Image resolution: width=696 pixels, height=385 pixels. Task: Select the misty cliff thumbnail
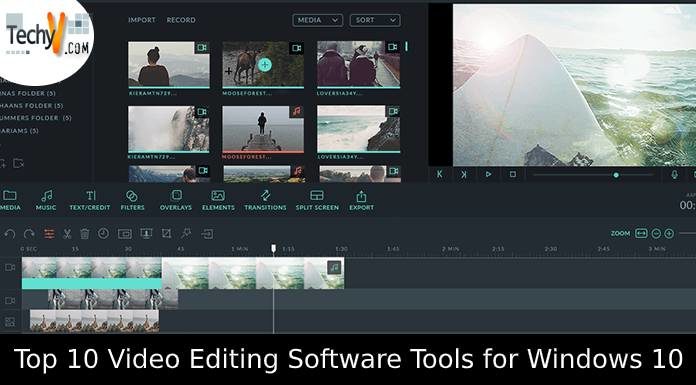(169, 129)
